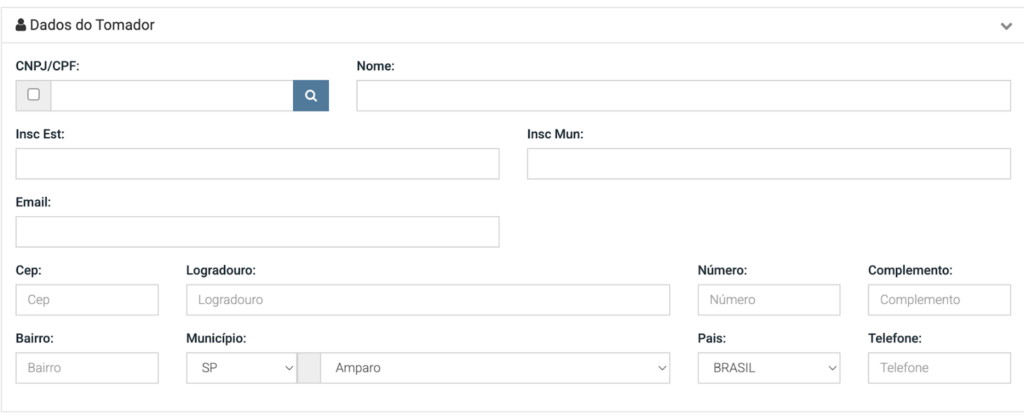
Task: Click the Cep input box
Action: [x=87, y=300]
